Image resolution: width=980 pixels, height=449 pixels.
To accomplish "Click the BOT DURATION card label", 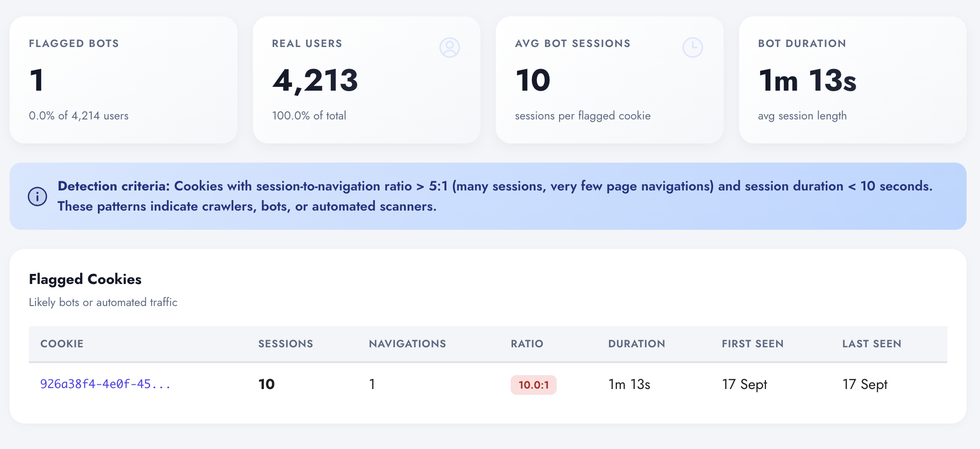I will coord(802,44).
